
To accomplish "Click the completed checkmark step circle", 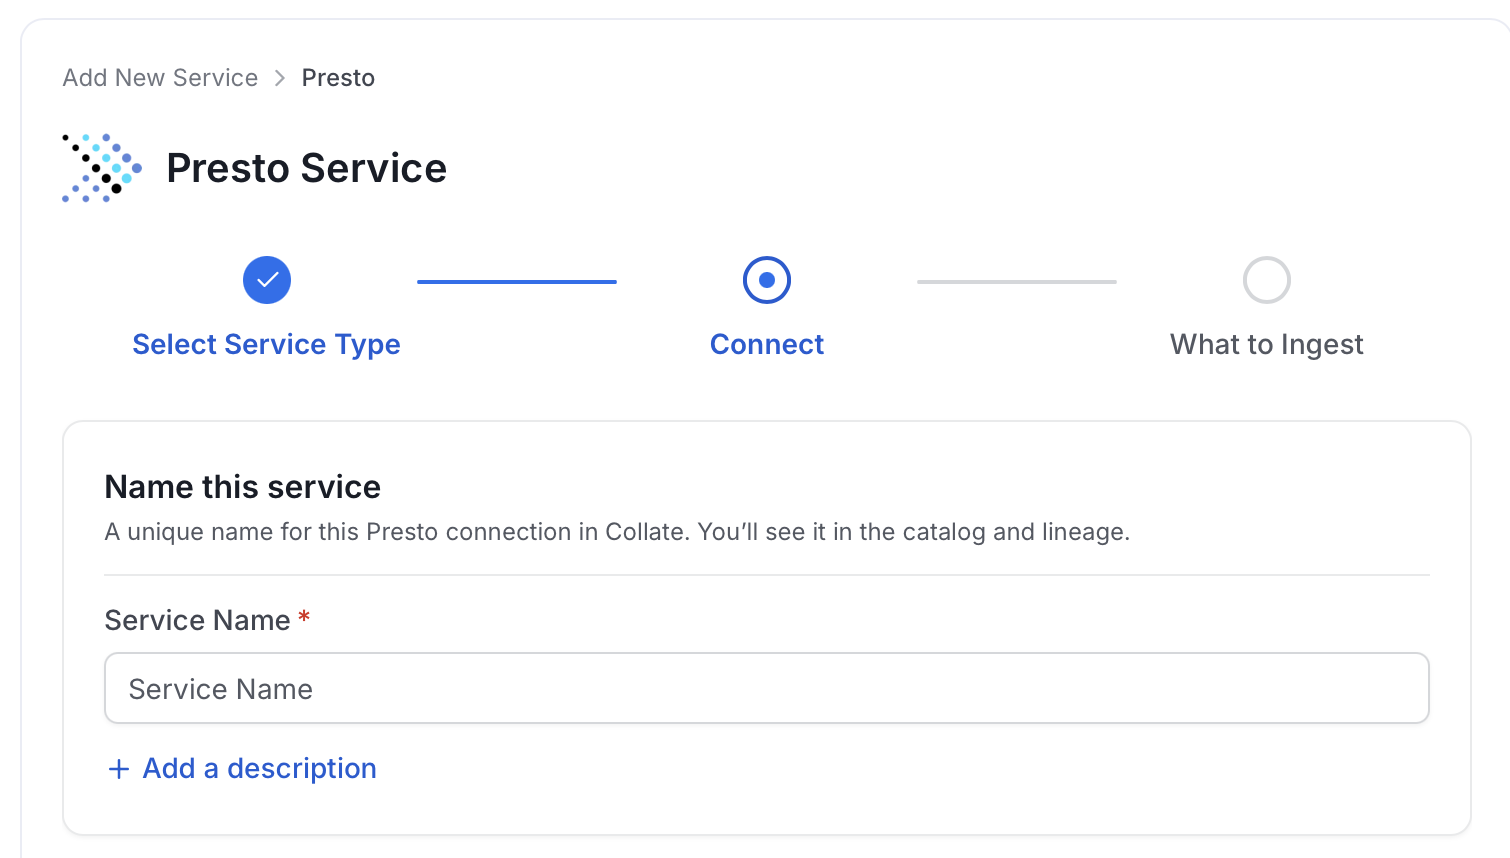I will click(x=267, y=280).
